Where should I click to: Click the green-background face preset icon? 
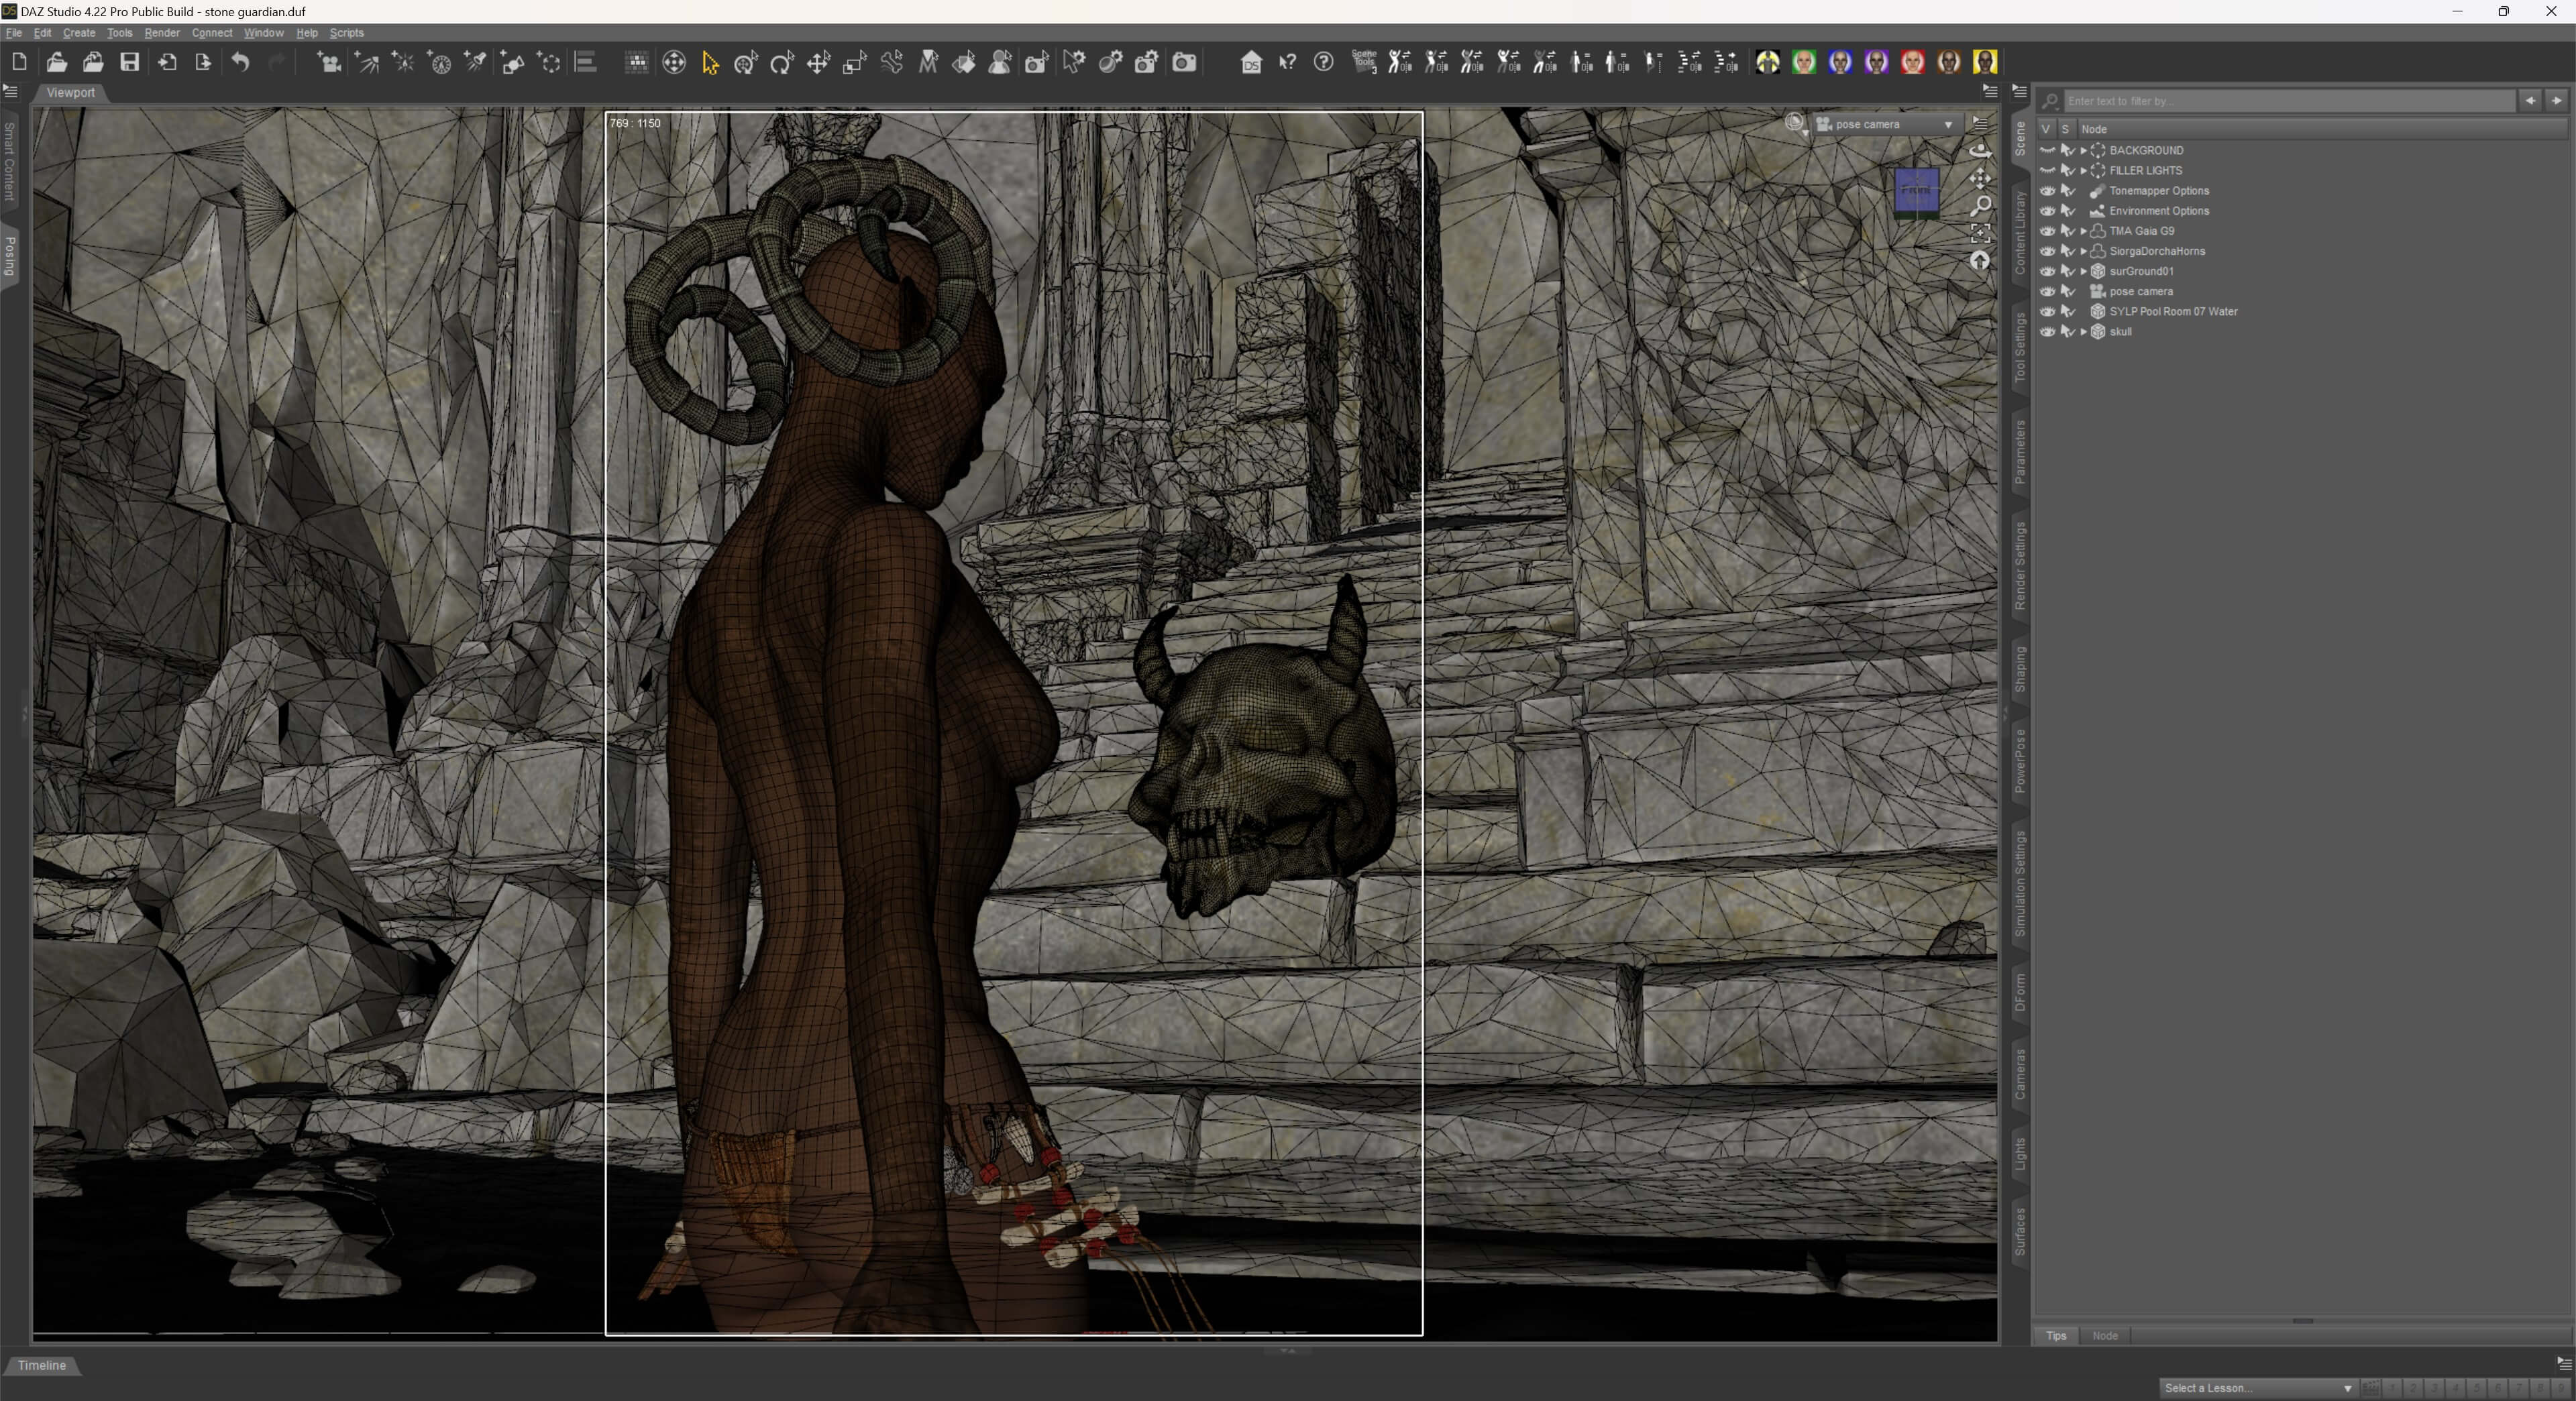point(1804,62)
